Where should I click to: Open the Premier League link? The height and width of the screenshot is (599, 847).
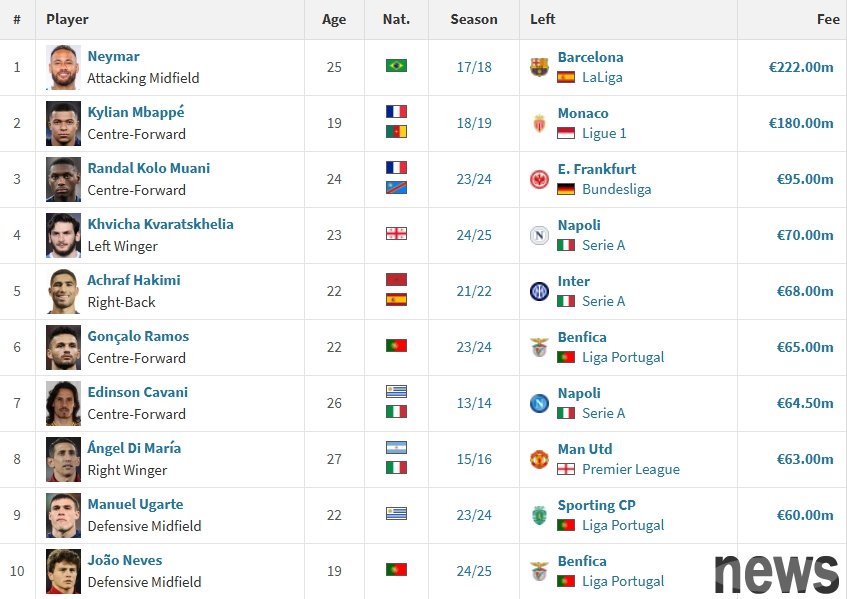tap(630, 469)
